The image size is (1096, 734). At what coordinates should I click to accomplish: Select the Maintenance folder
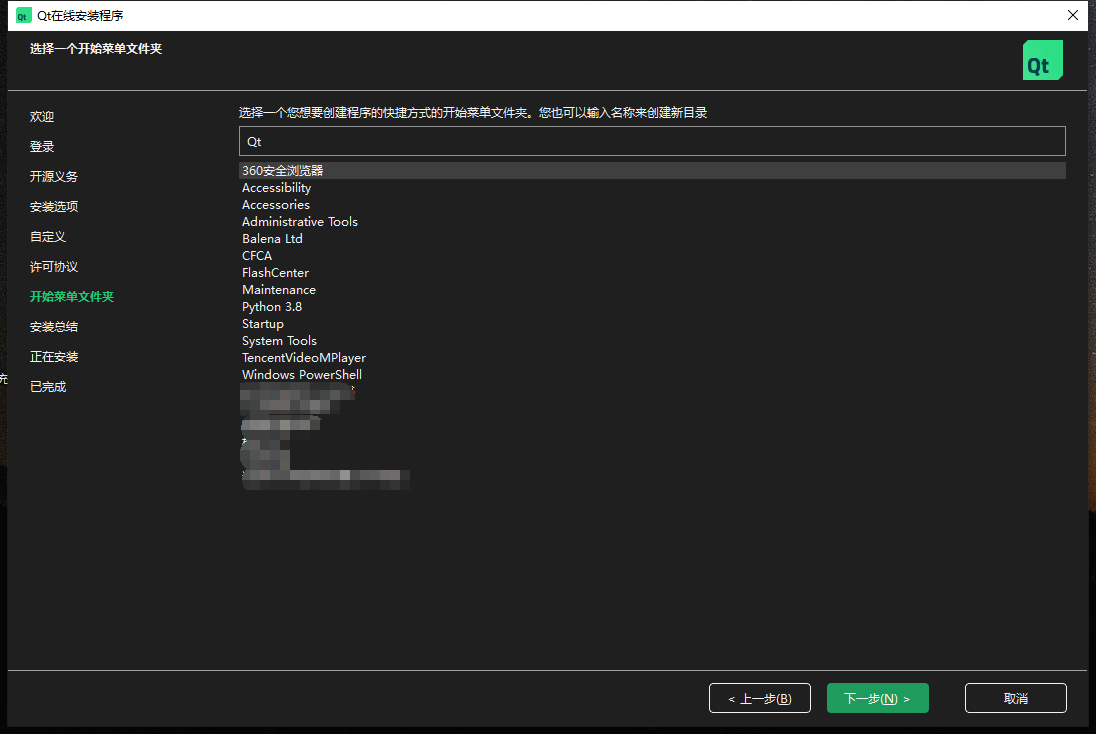tap(278, 289)
